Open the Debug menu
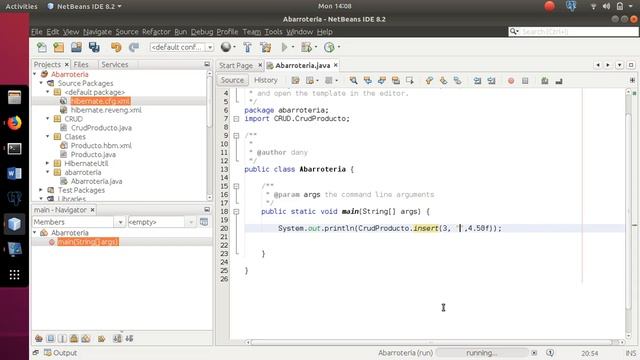The width and height of the screenshot is (640, 360). pos(202,32)
